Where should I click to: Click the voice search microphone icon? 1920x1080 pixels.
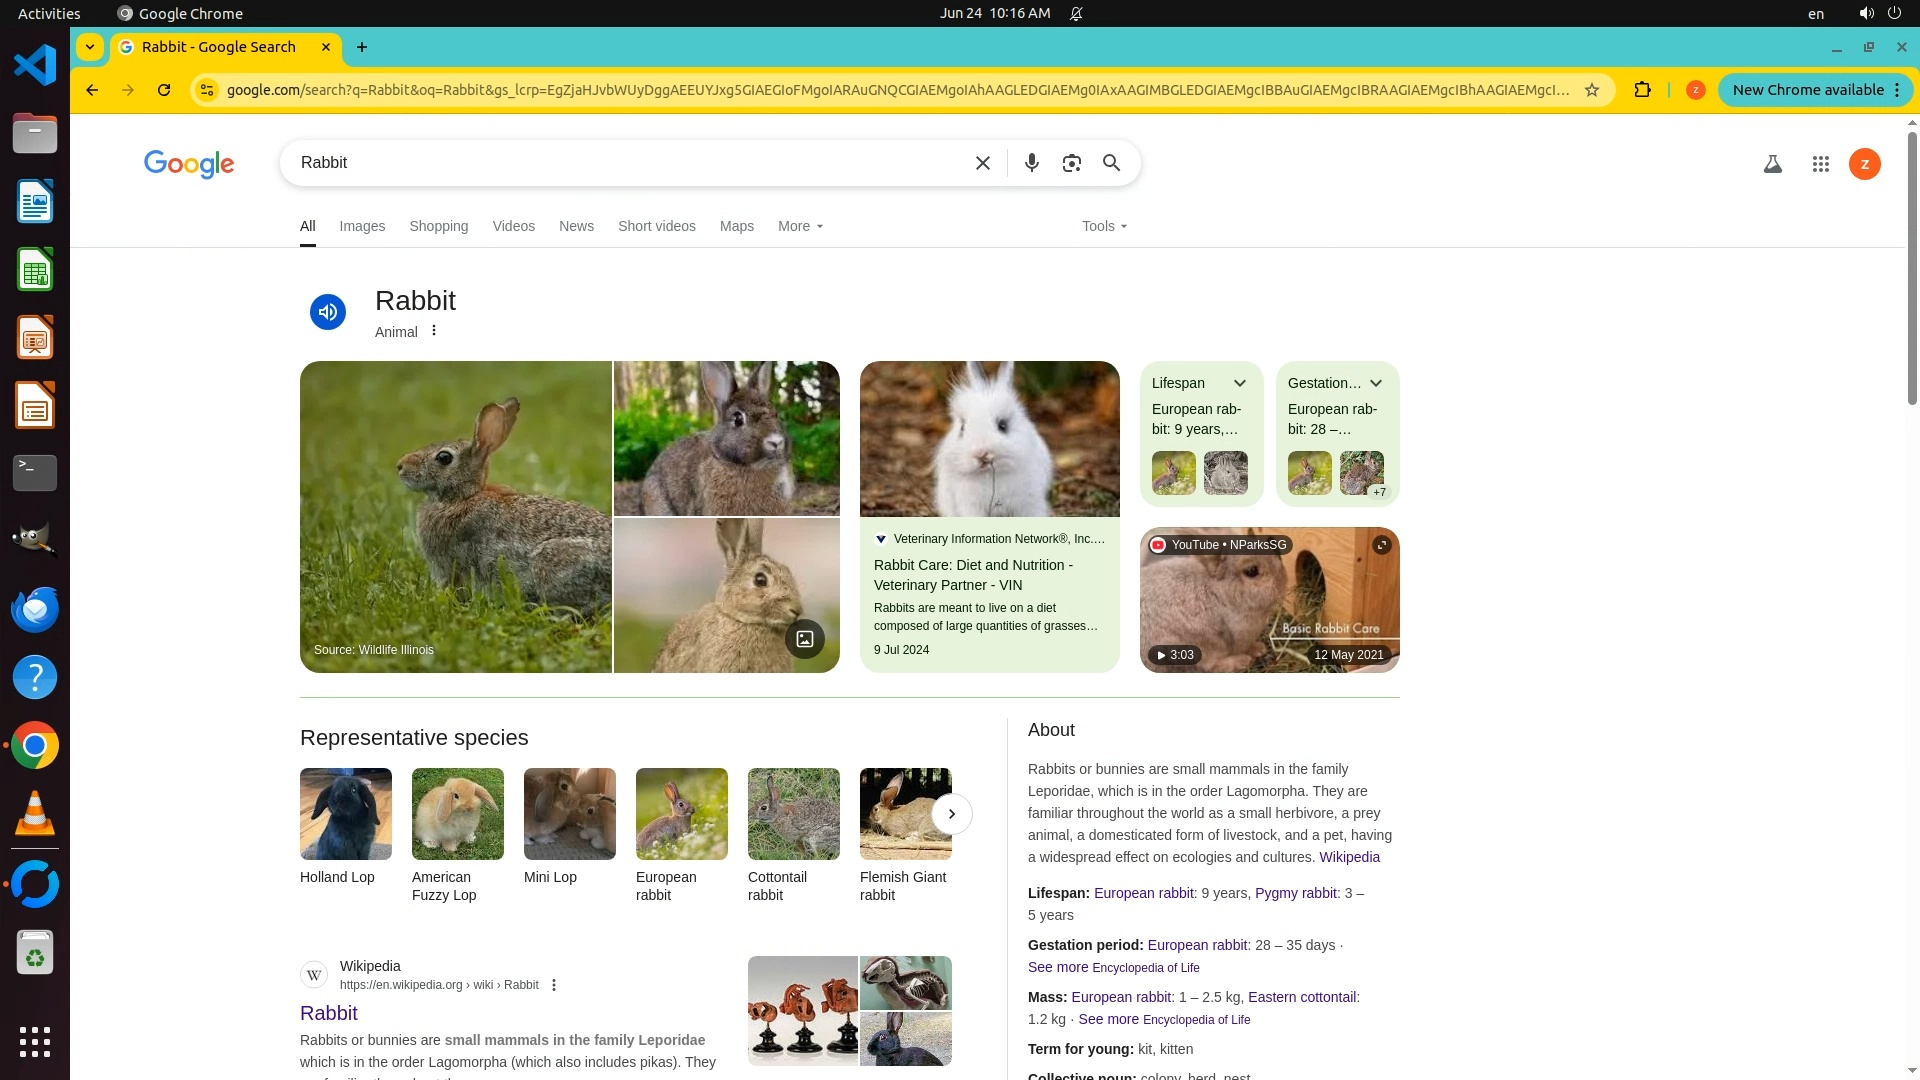(1031, 163)
